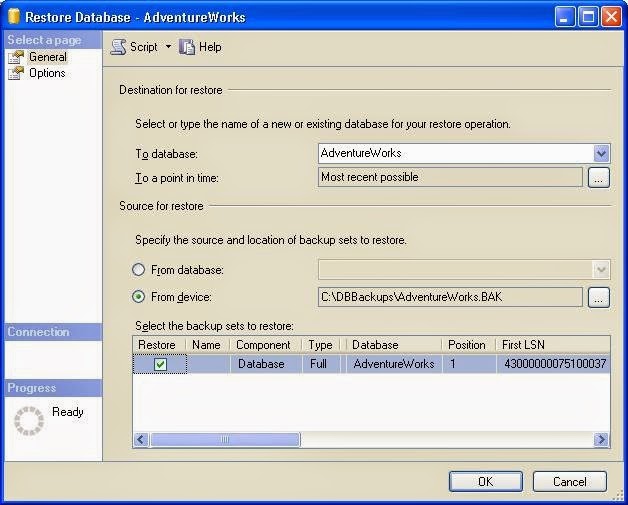628x505 pixels.
Task: Click the From database label
Action: click(187, 270)
